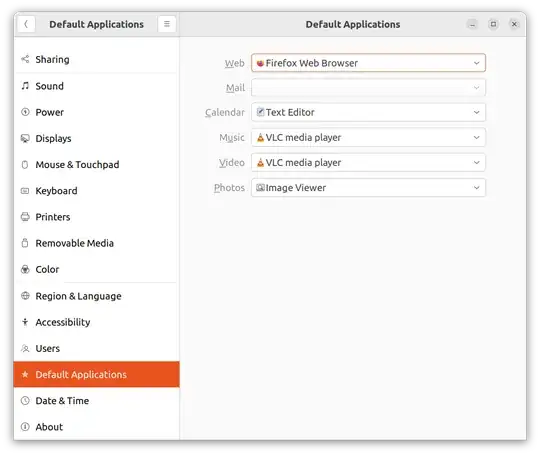This screenshot has height=455, width=540.
Task: Click the Region & Language globe icon
Action: 25,296
